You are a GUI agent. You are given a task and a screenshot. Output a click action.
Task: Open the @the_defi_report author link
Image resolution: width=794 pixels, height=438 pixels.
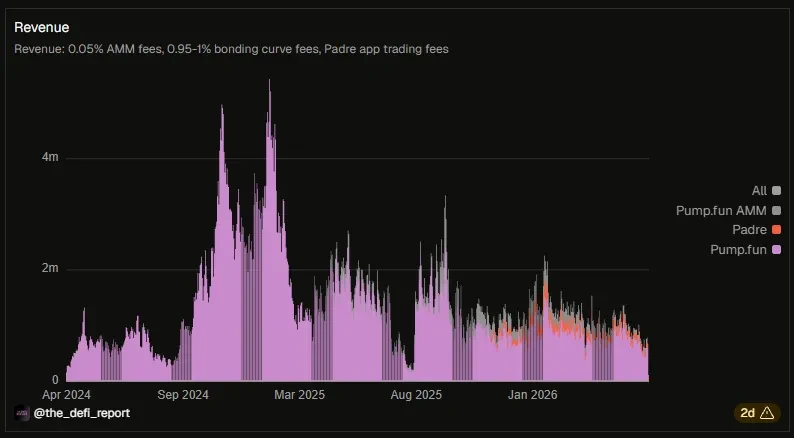click(82, 413)
